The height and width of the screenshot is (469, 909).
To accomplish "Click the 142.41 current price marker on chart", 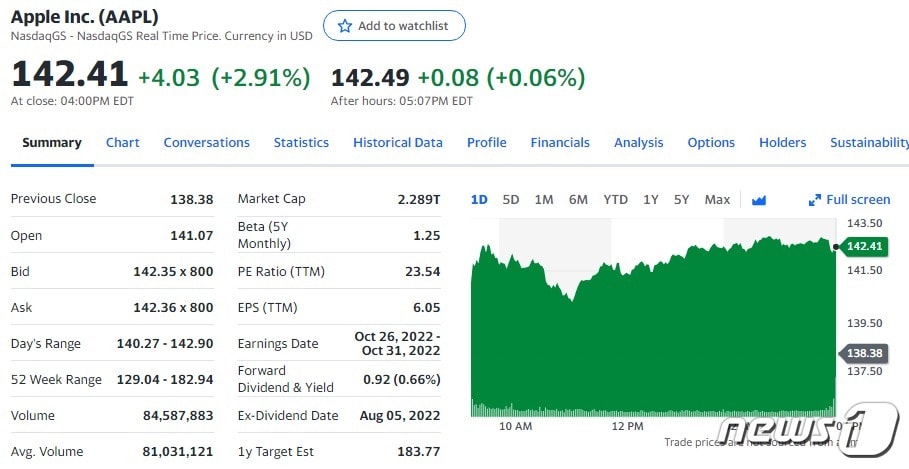I will point(862,246).
